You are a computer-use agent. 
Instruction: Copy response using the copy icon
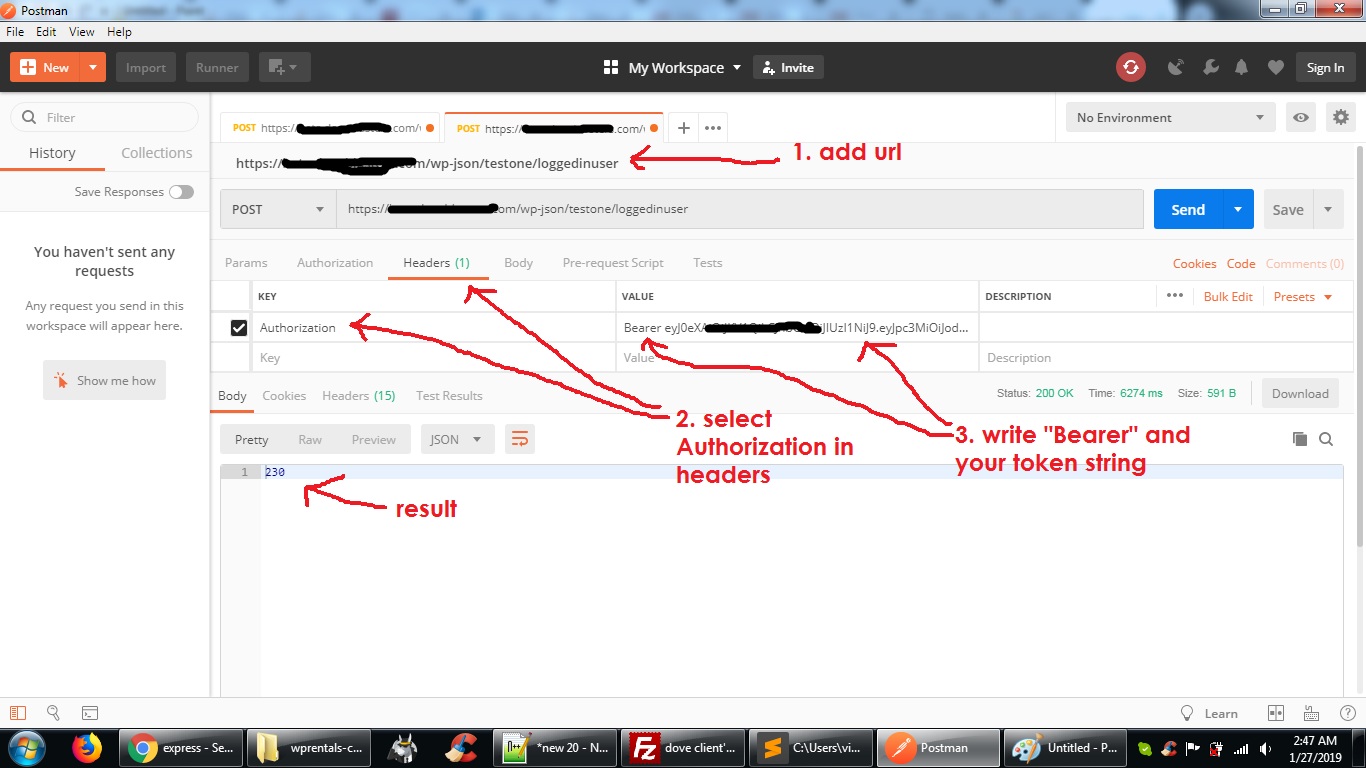[1299, 439]
